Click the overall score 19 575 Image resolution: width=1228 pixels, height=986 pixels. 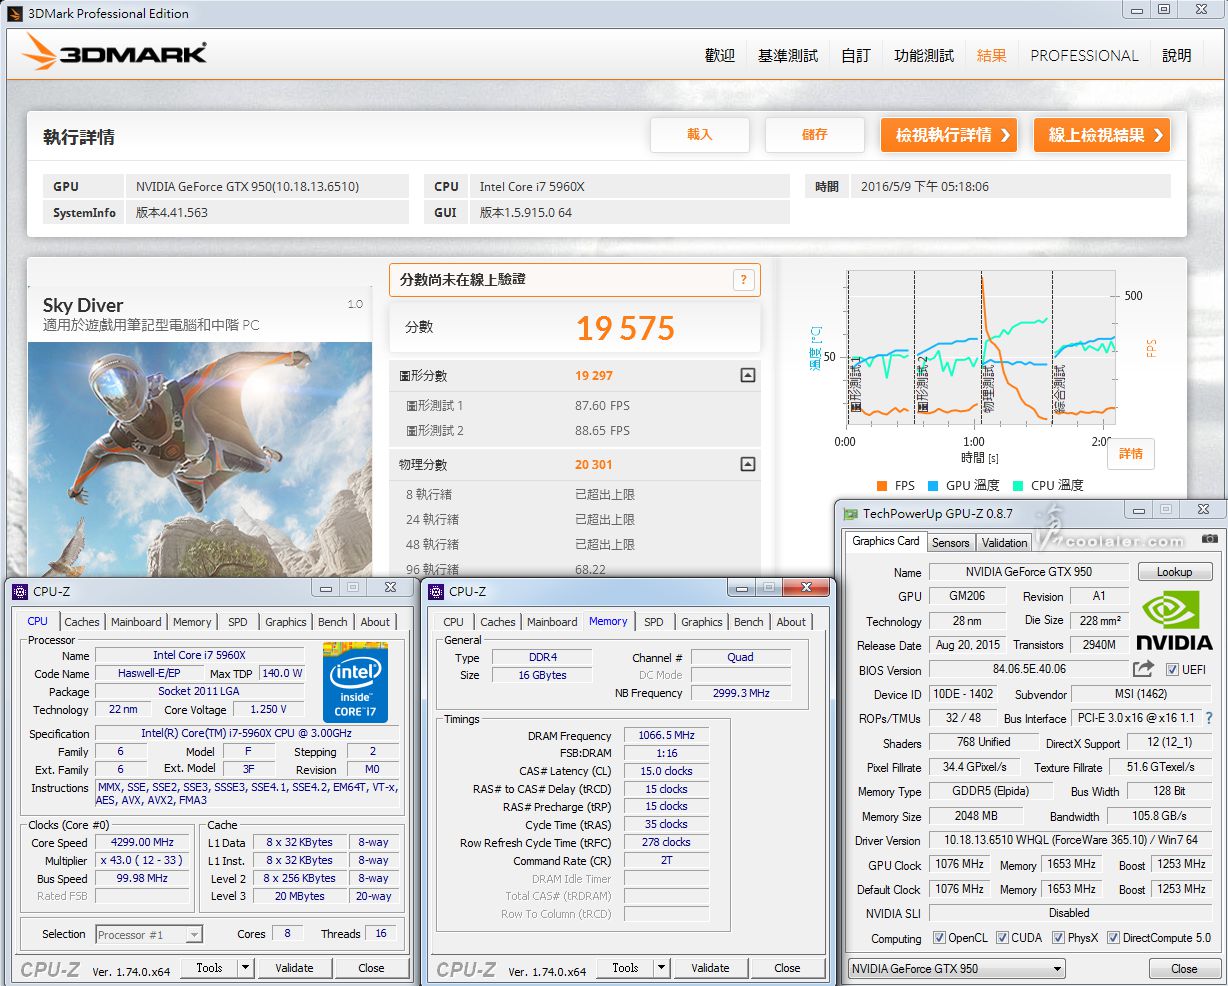point(626,328)
